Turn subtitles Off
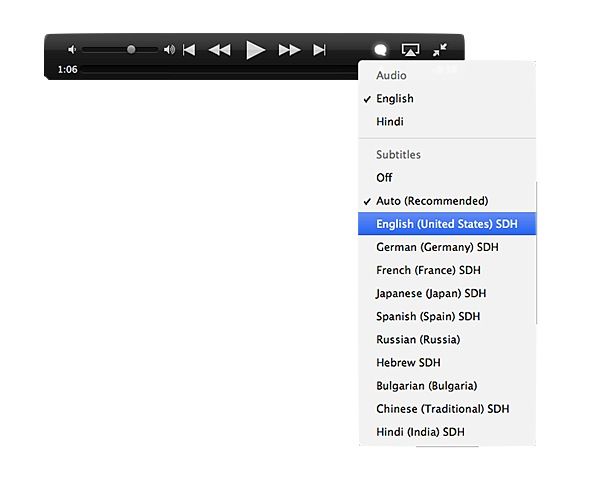The image size is (600, 496). click(x=447, y=178)
